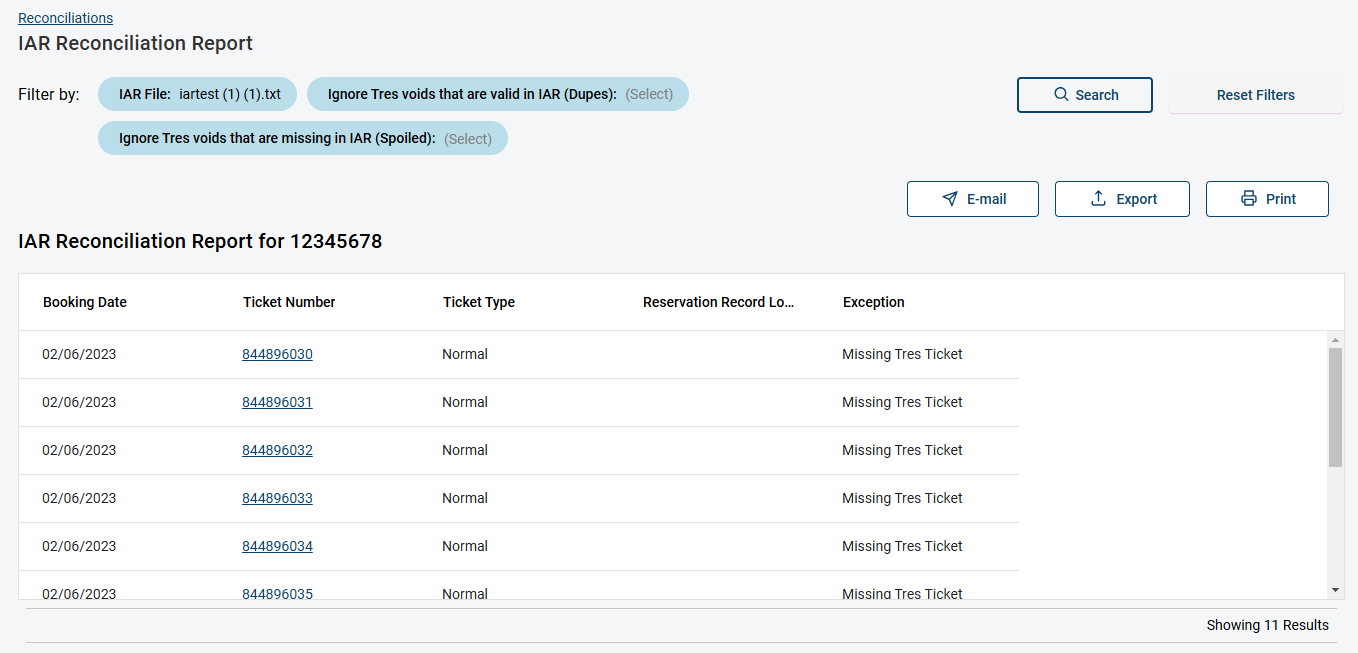The height and width of the screenshot is (653, 1358).
Task: Click the Print printer icon
Action: coord(1249,199)
